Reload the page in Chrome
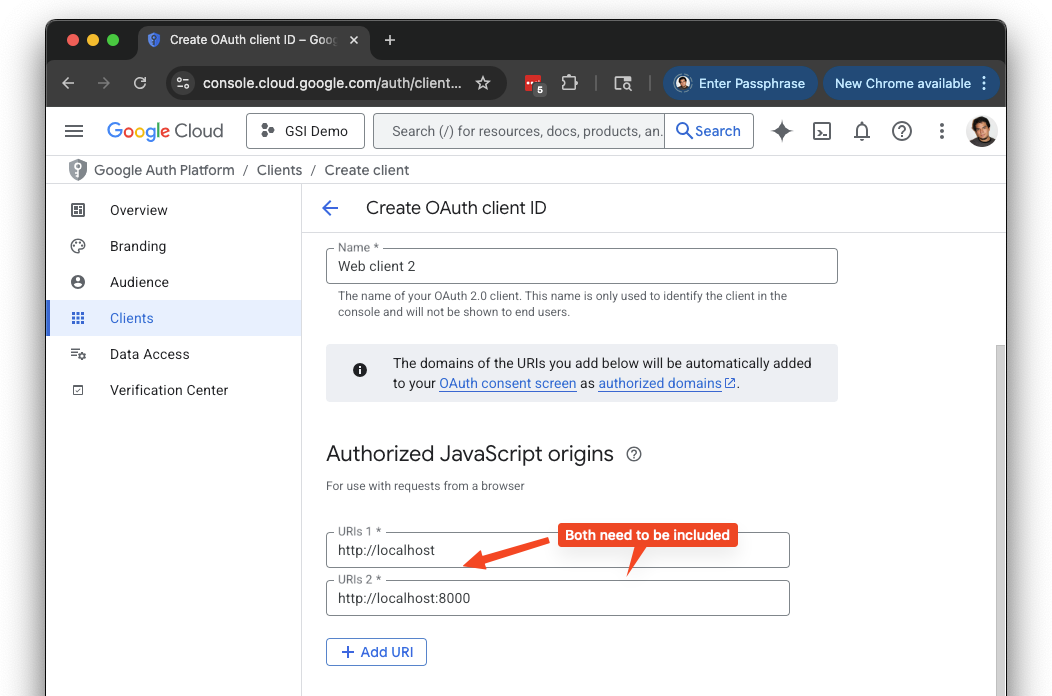The width and height of the screenshot is (1052, 696). pyautogui.click(x=140, y=83)
